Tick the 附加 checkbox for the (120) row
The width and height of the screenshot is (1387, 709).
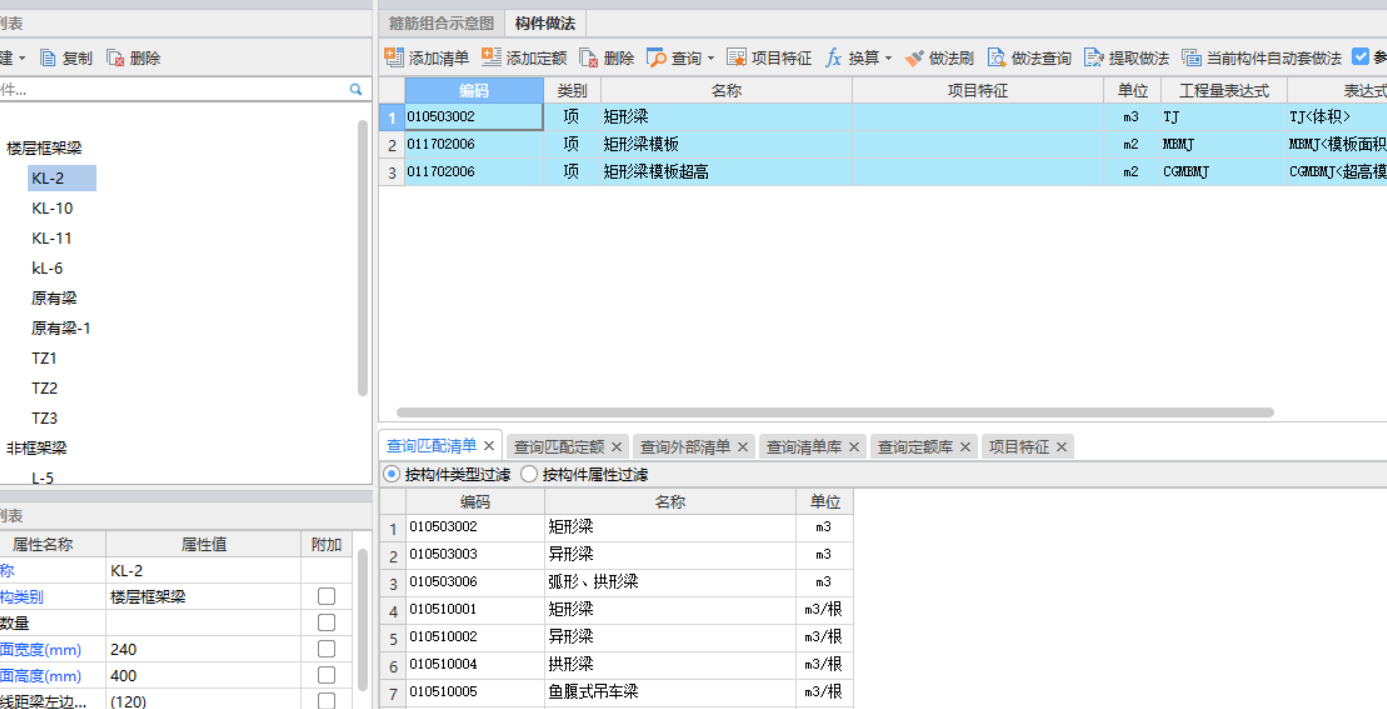coord(326,701)
